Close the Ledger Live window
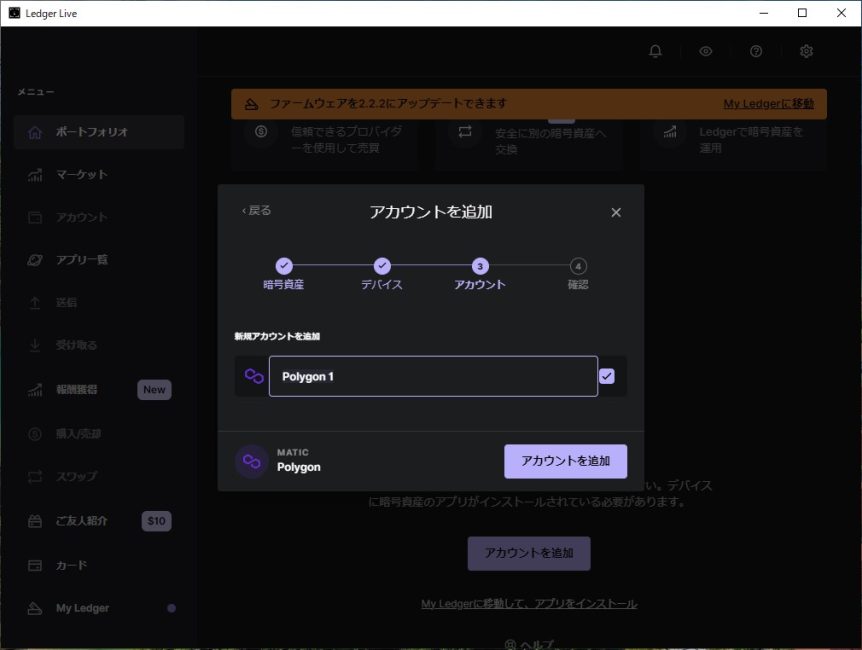 841,13
